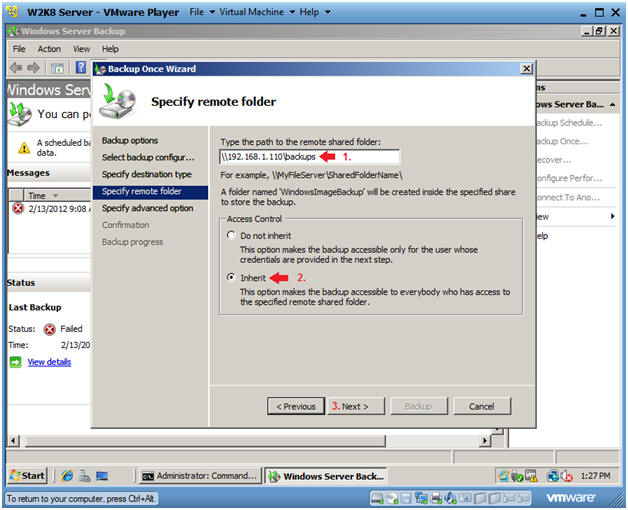Screen dimensions: 628x510
Task: Click the Next button in the wizard
Action: coord(356,406)
